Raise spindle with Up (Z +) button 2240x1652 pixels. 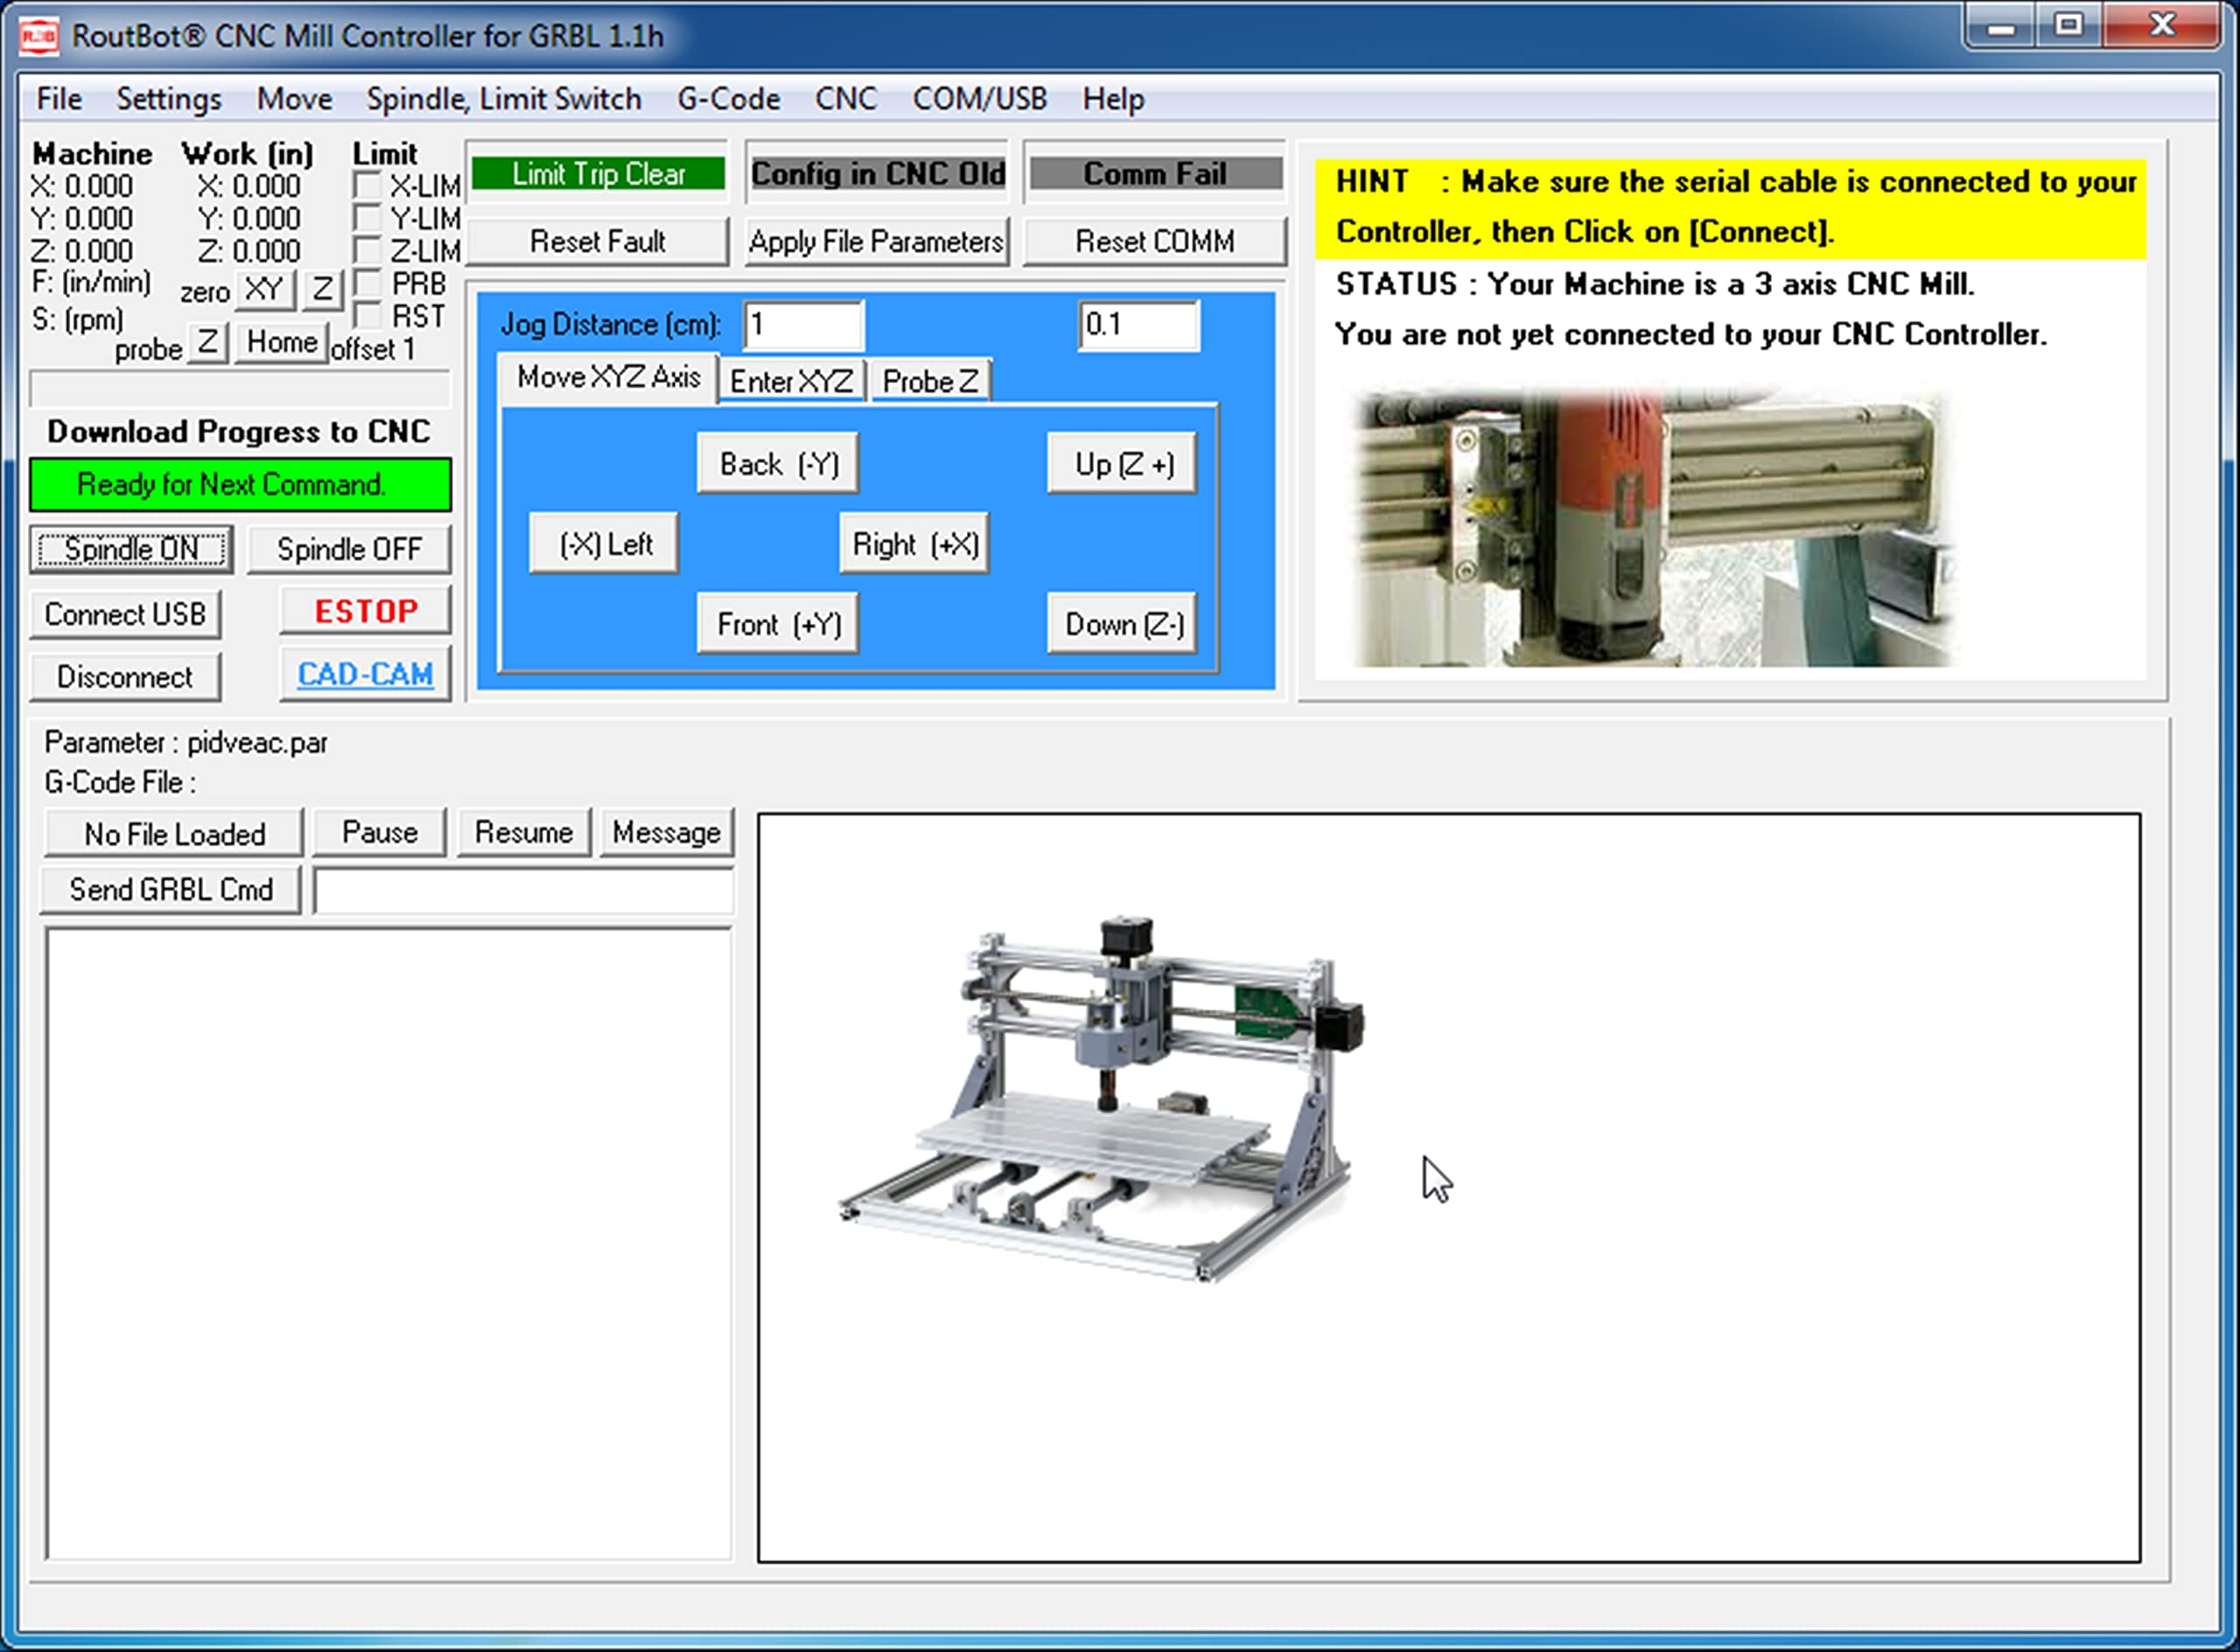tap(1122, 464)
